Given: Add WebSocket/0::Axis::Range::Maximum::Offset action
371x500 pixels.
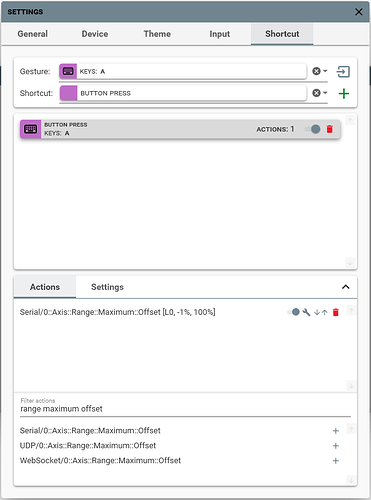Looking at the screenshot, I should 336,461.
